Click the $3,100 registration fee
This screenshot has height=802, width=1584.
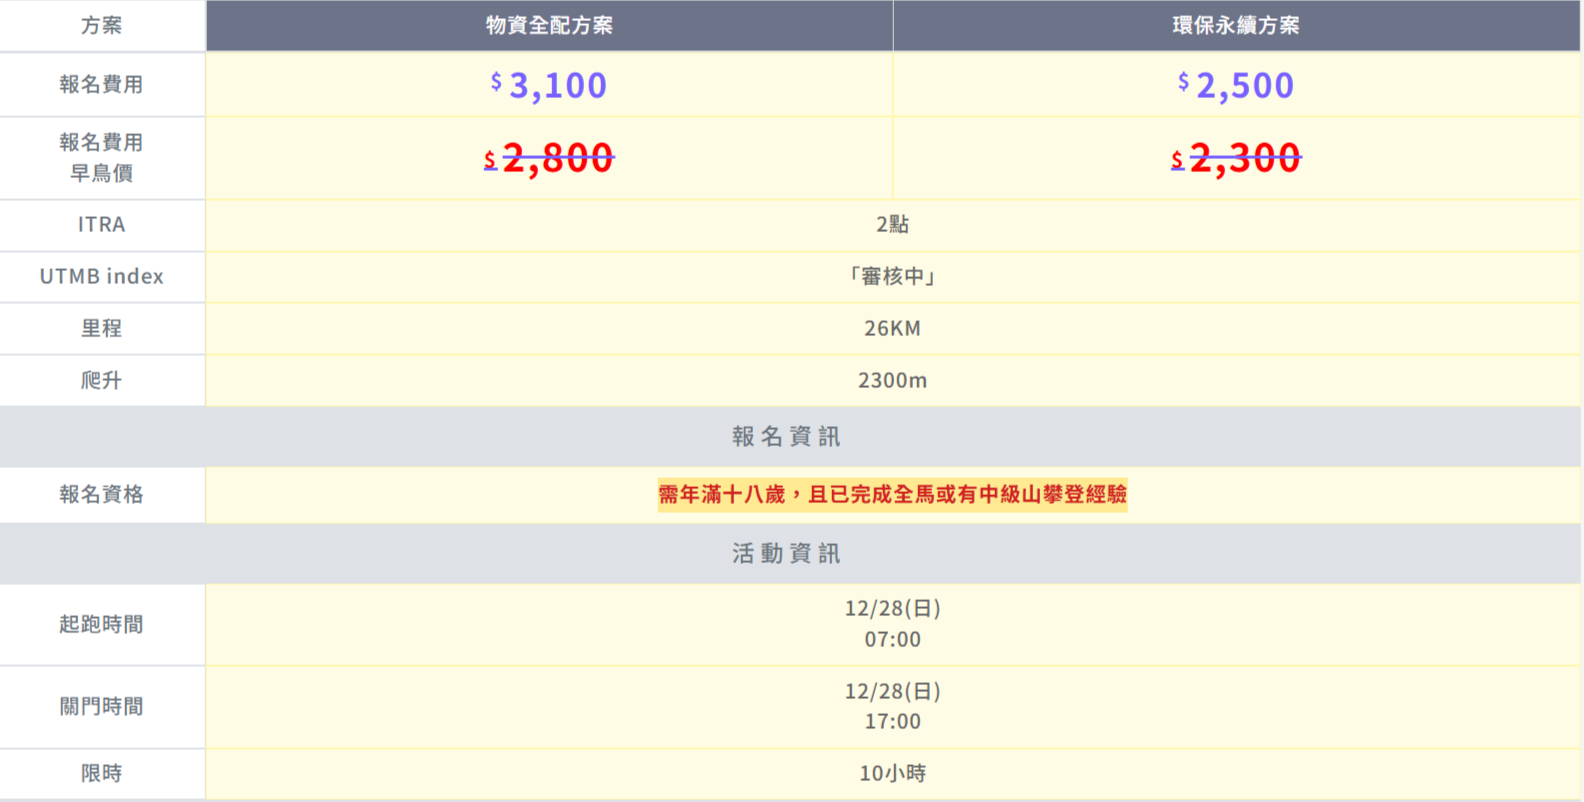pos(549,85)
